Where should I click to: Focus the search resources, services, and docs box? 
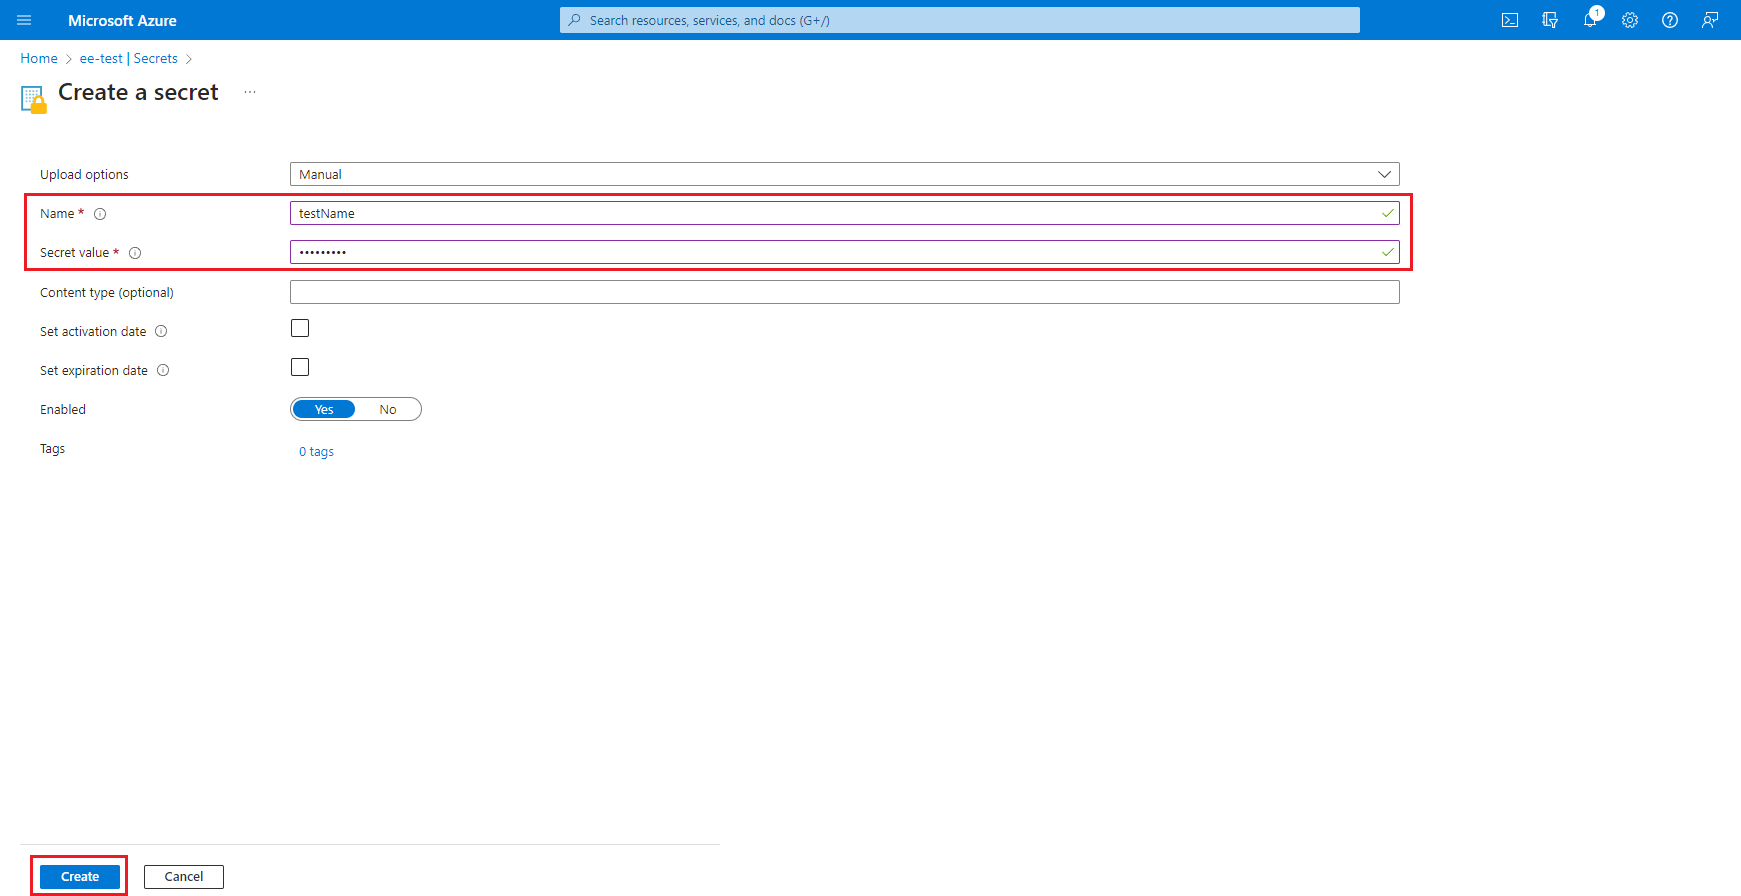(x=960, y=20)
